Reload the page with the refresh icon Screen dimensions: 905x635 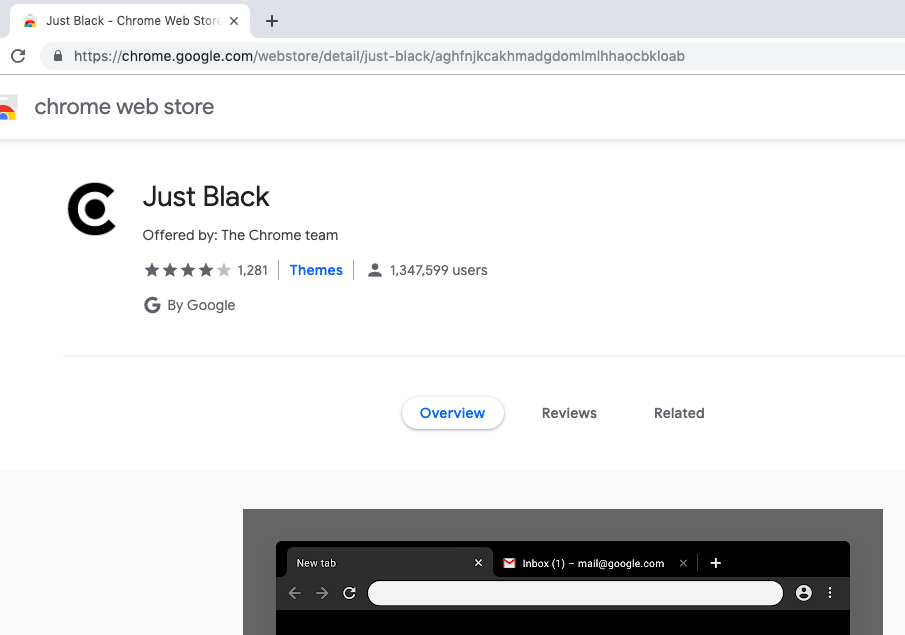(x=18, y=56)
